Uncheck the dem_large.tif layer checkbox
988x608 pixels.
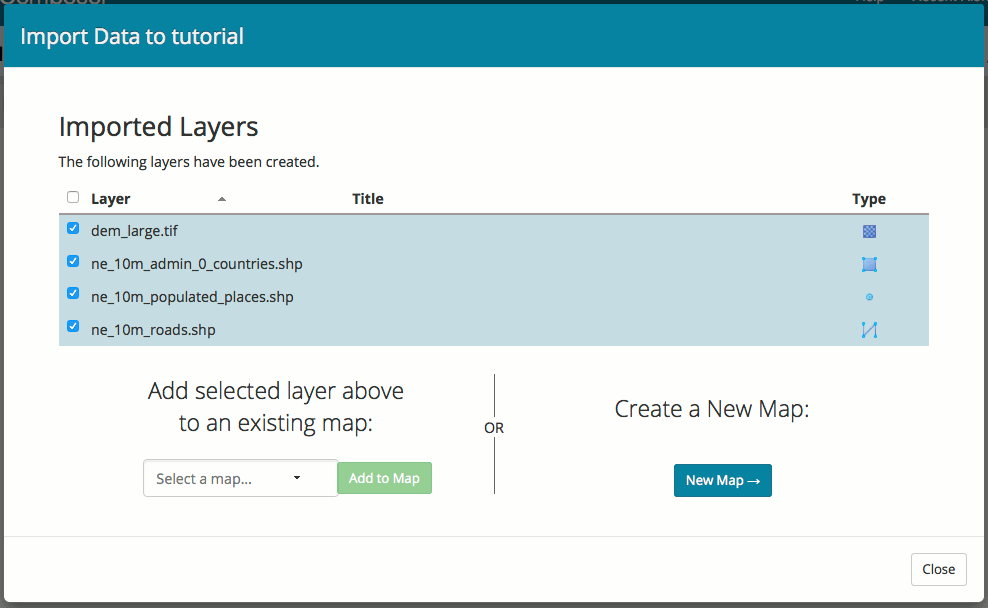[x=73, y=229]
